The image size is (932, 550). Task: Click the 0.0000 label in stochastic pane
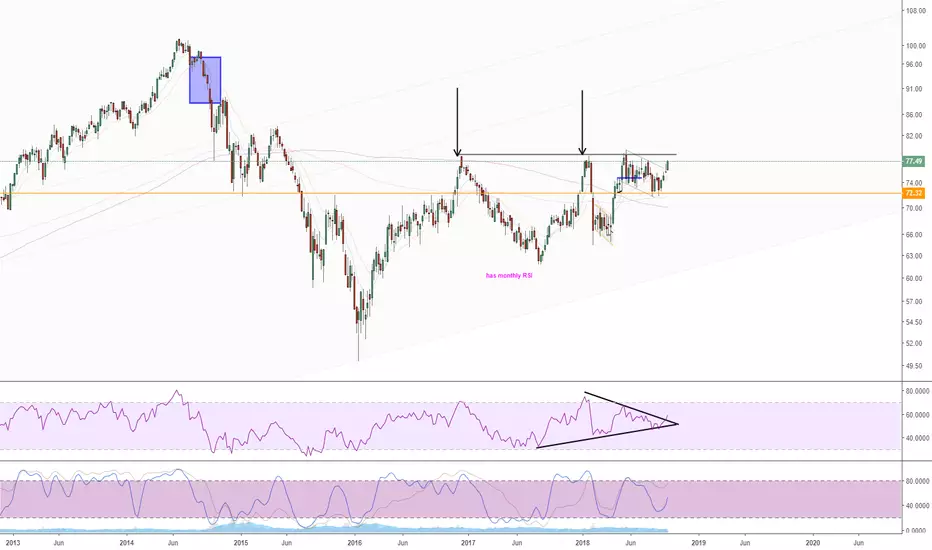[x=918, y=530]
